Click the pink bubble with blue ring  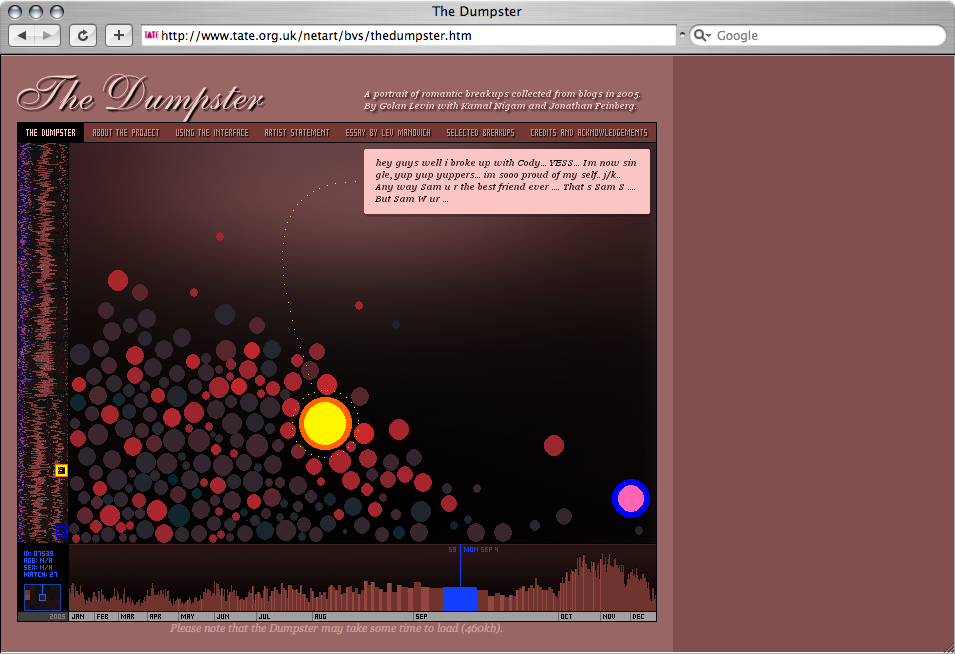[x=630, y=498]
